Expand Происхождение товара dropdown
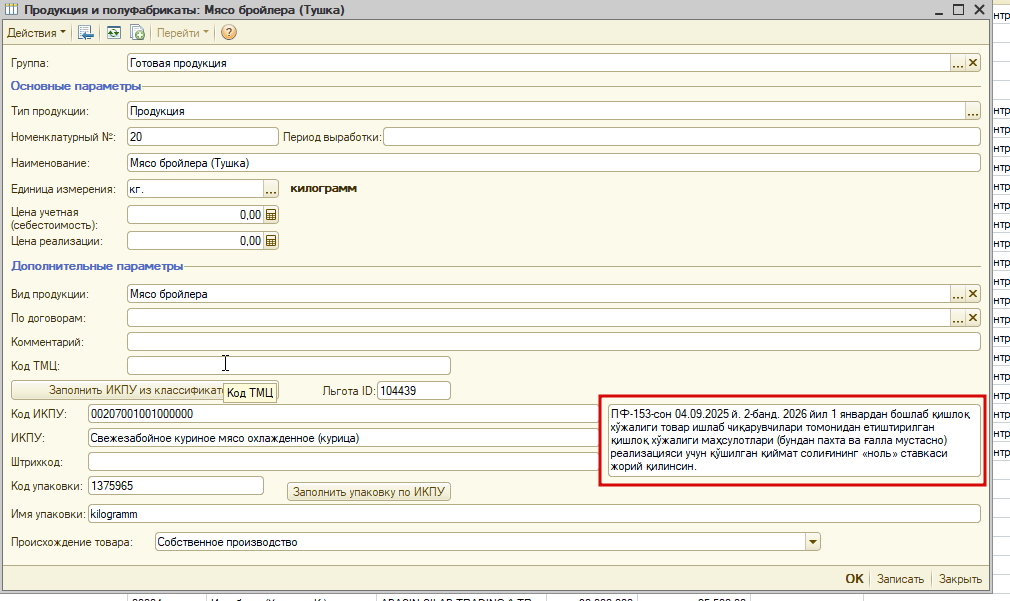This screenshot has width=1010, height=601. pos(813,542)
